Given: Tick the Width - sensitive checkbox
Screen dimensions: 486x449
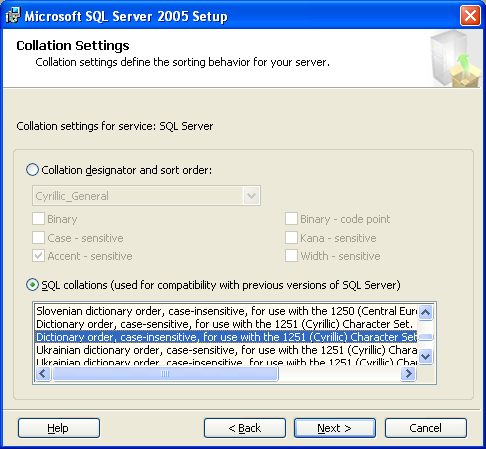Looking at the screenshot, I should click(291, 256).
